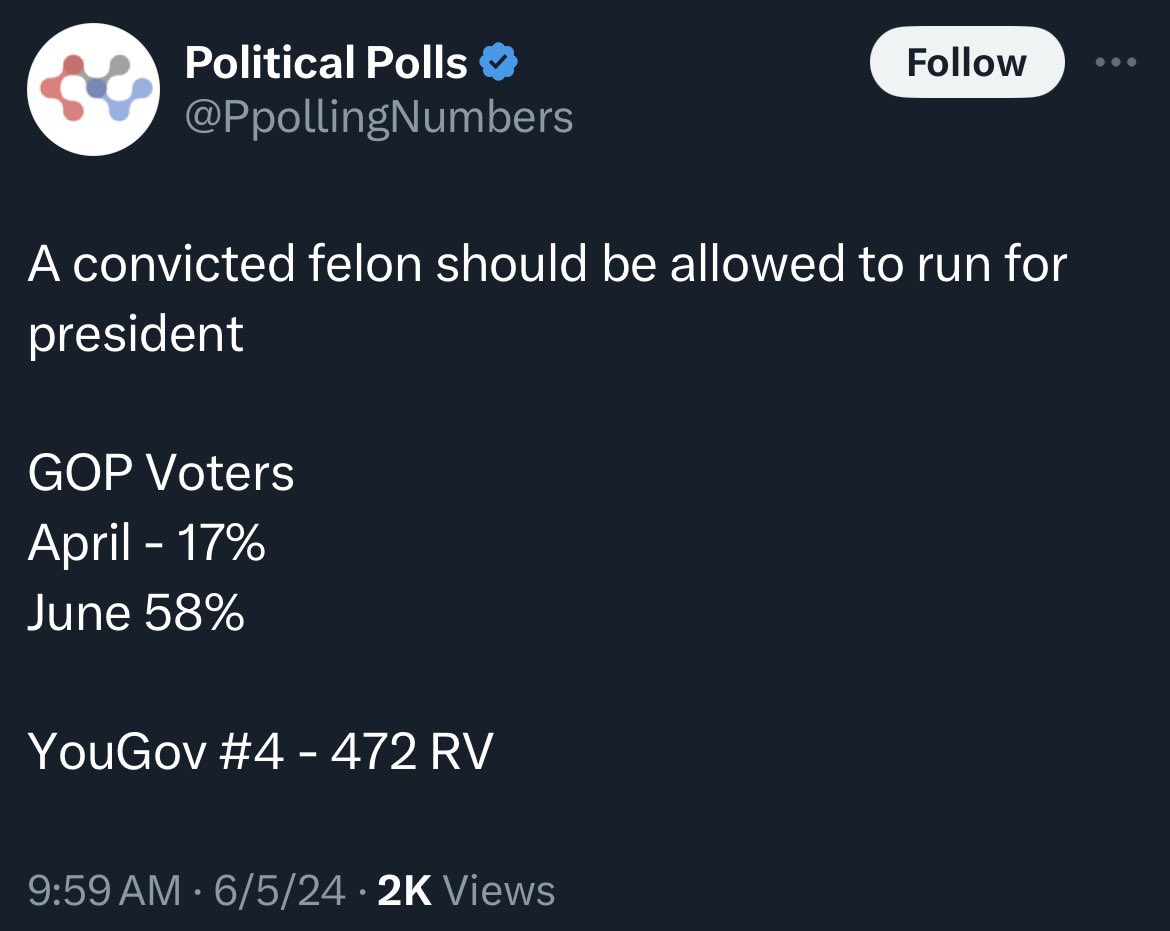
Task: Click the 17% figure
Action: (x=221, y=543)
